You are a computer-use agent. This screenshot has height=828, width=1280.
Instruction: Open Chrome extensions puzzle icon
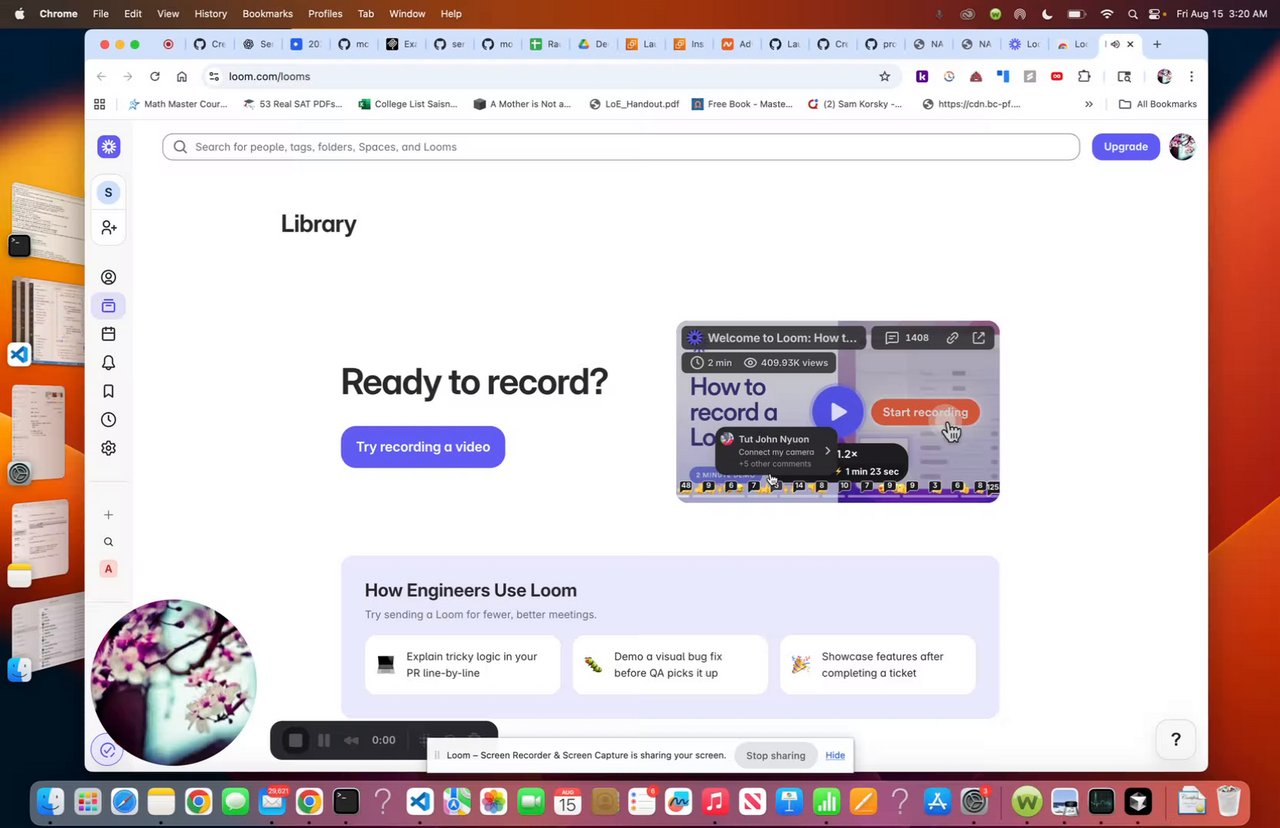click(1084, 76)
